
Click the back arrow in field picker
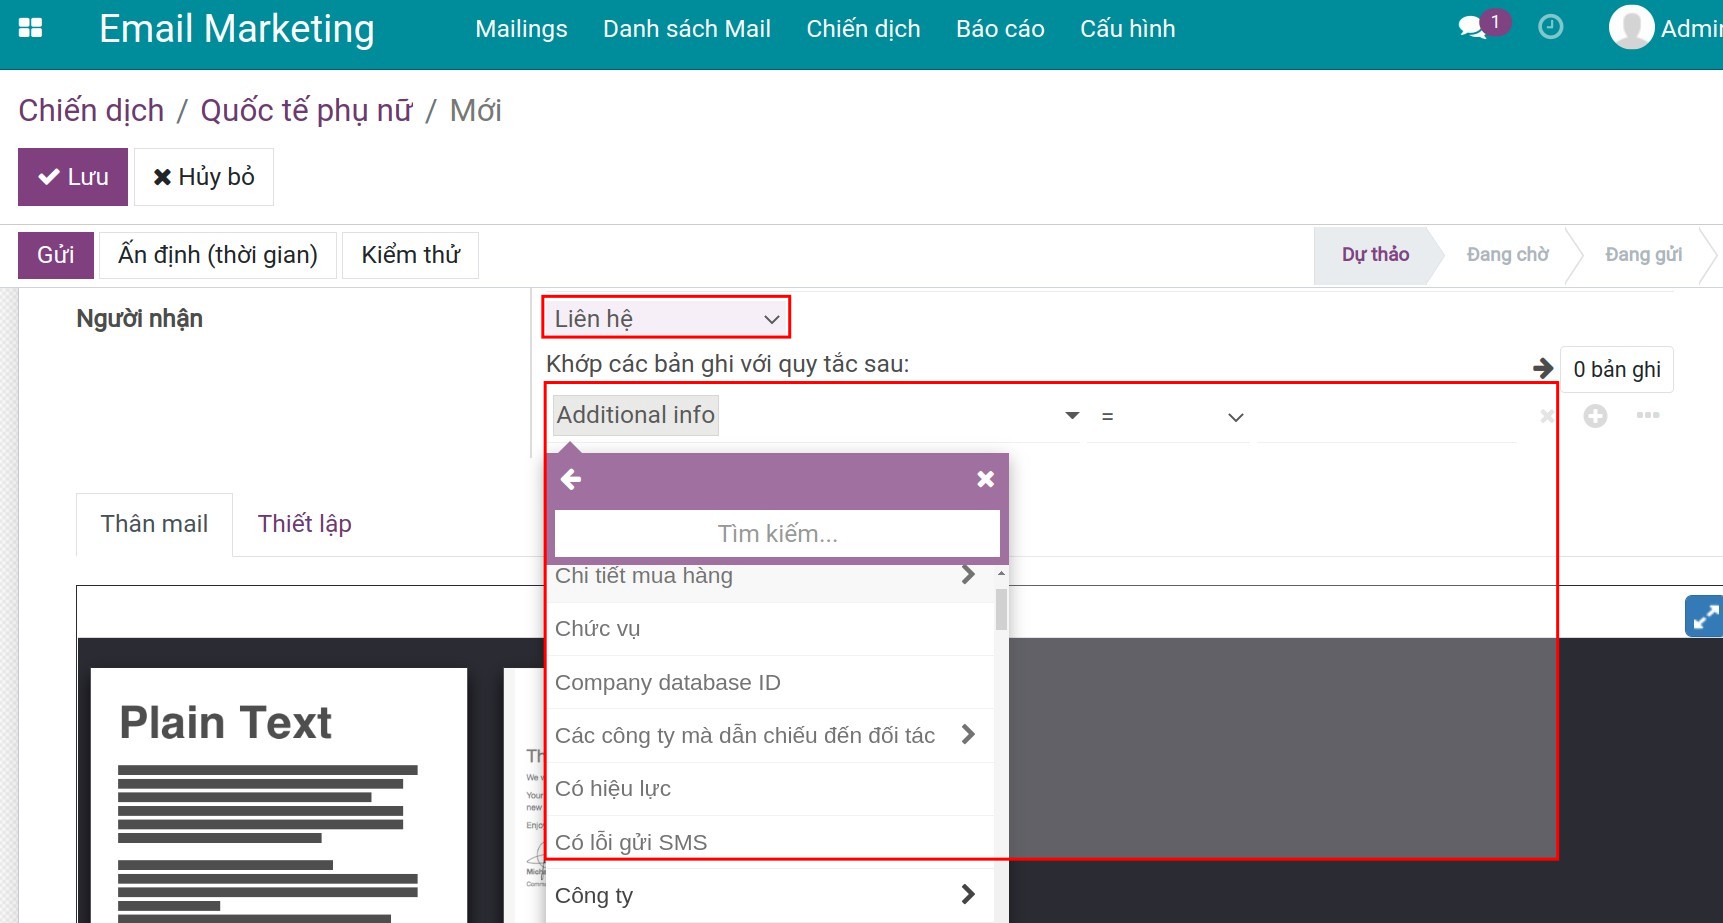pos(571,480)
